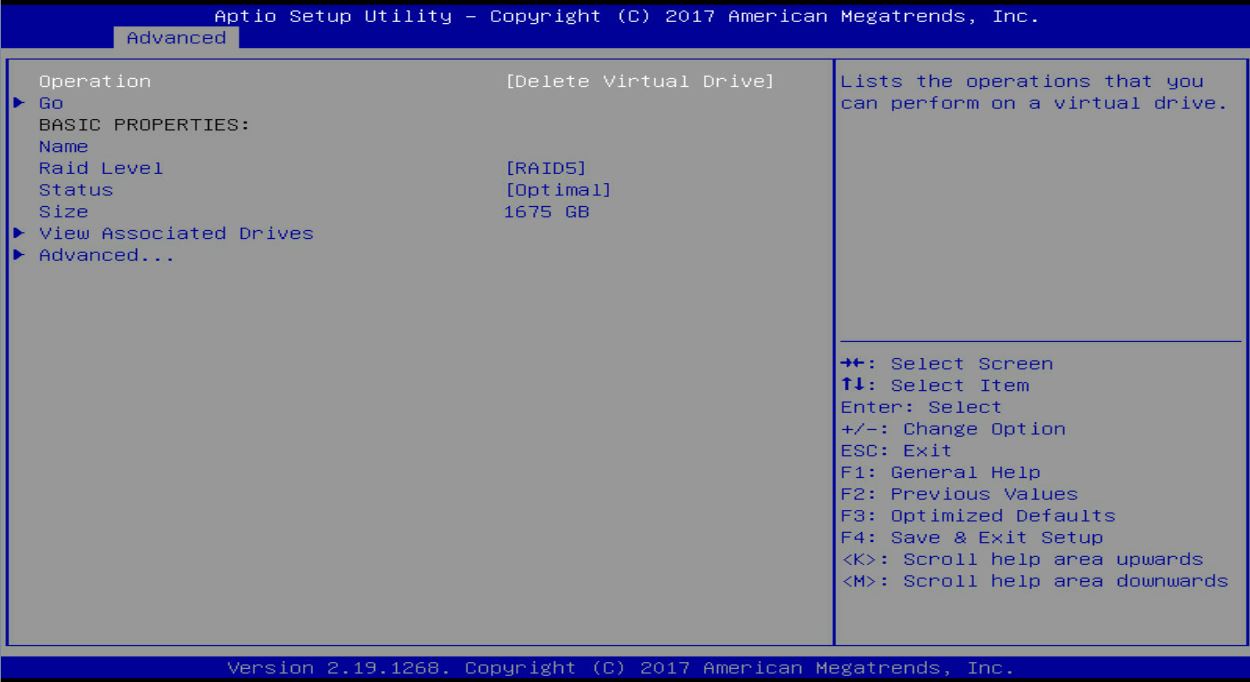
Task: Click the Select Item key hint
Action: point(934,386)
